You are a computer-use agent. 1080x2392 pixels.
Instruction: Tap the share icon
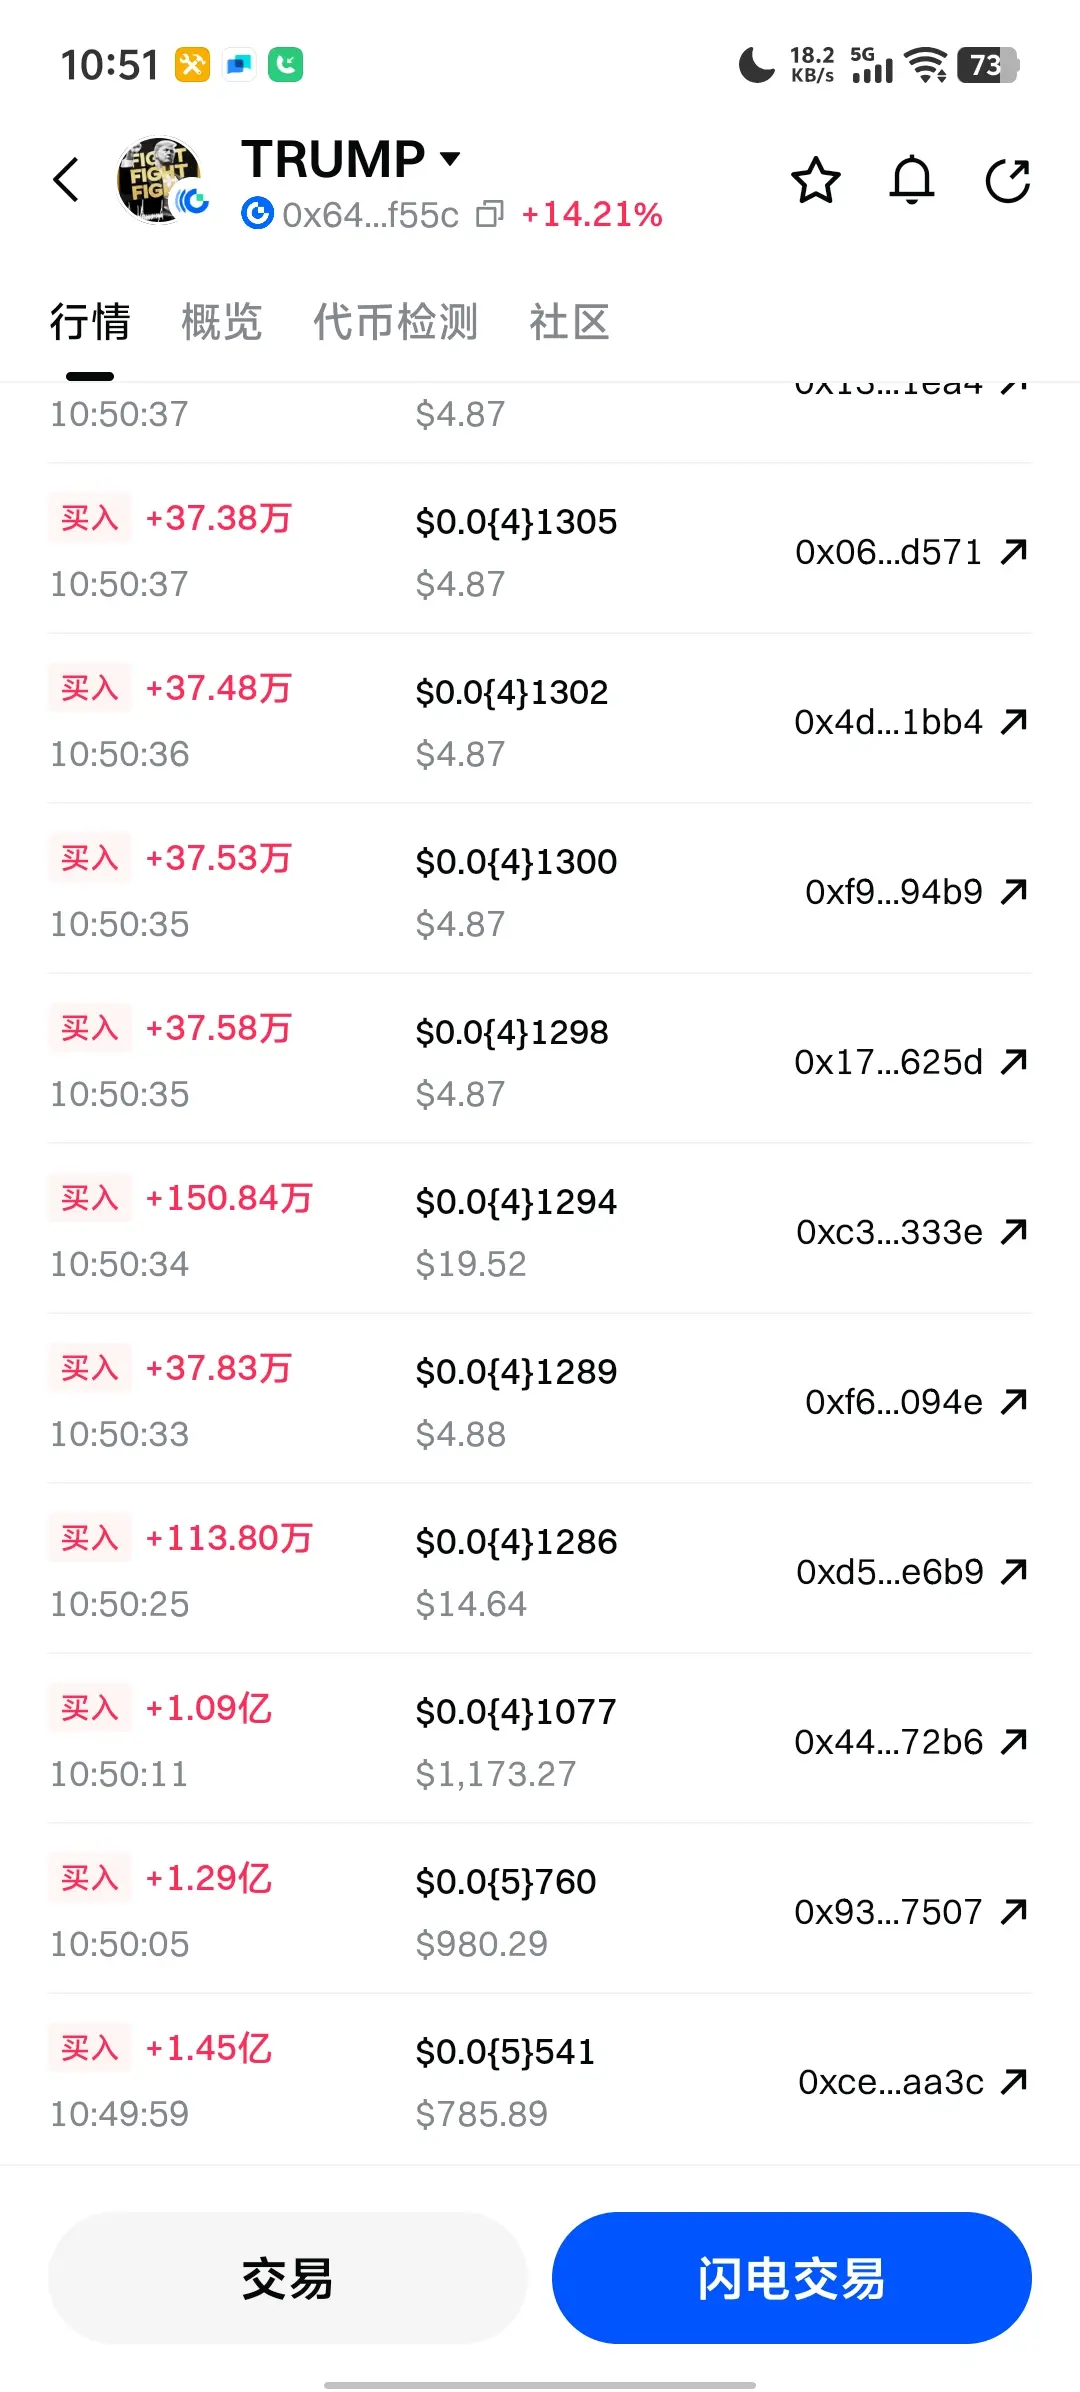click(x=1007, y=181)
